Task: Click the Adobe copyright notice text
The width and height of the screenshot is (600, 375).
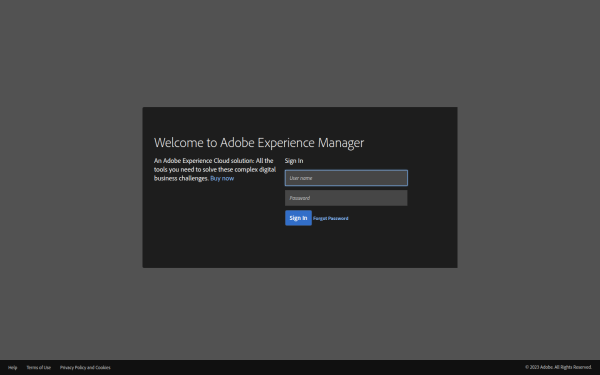Action: tap(558, 367)
